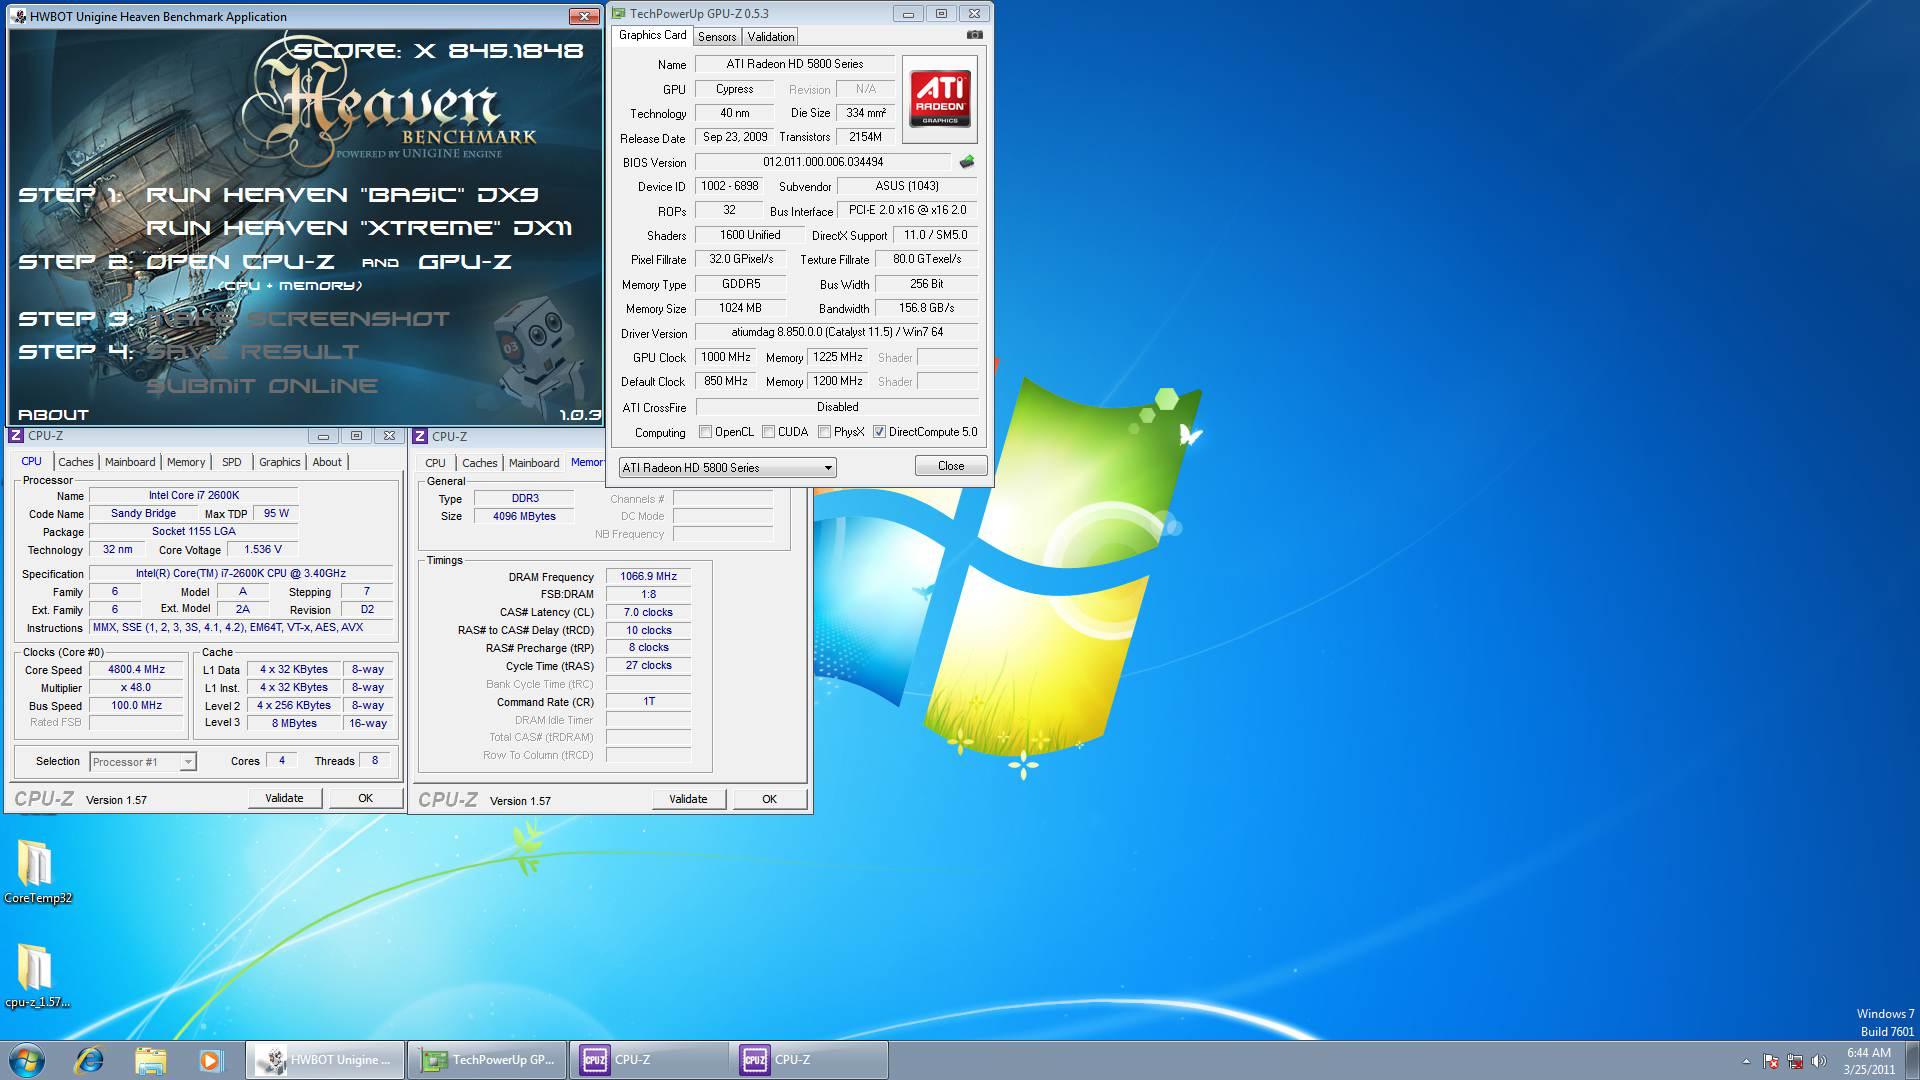Click Validate in the right CPU-Z window
Screen dimensions: 1920x1080
pos(688,799)
